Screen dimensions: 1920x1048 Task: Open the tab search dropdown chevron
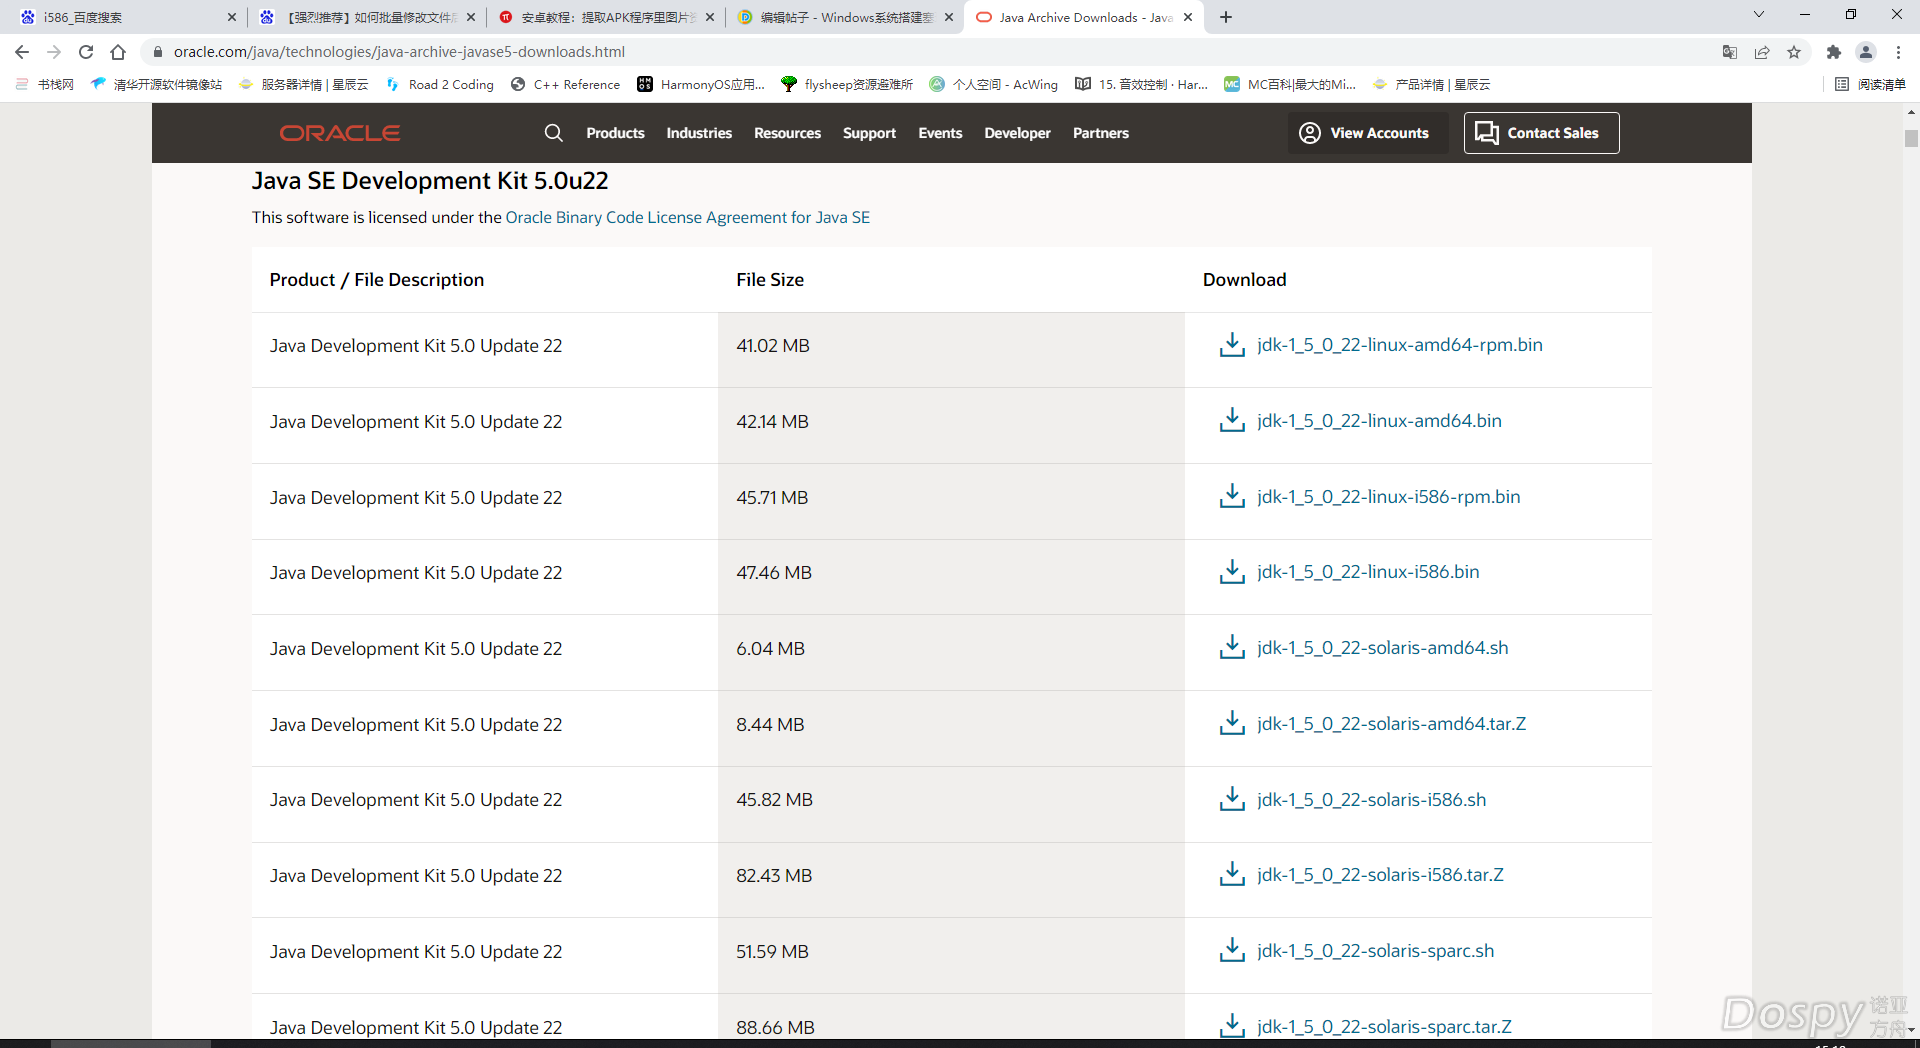pyautogui.click(x=1759, y=15)
